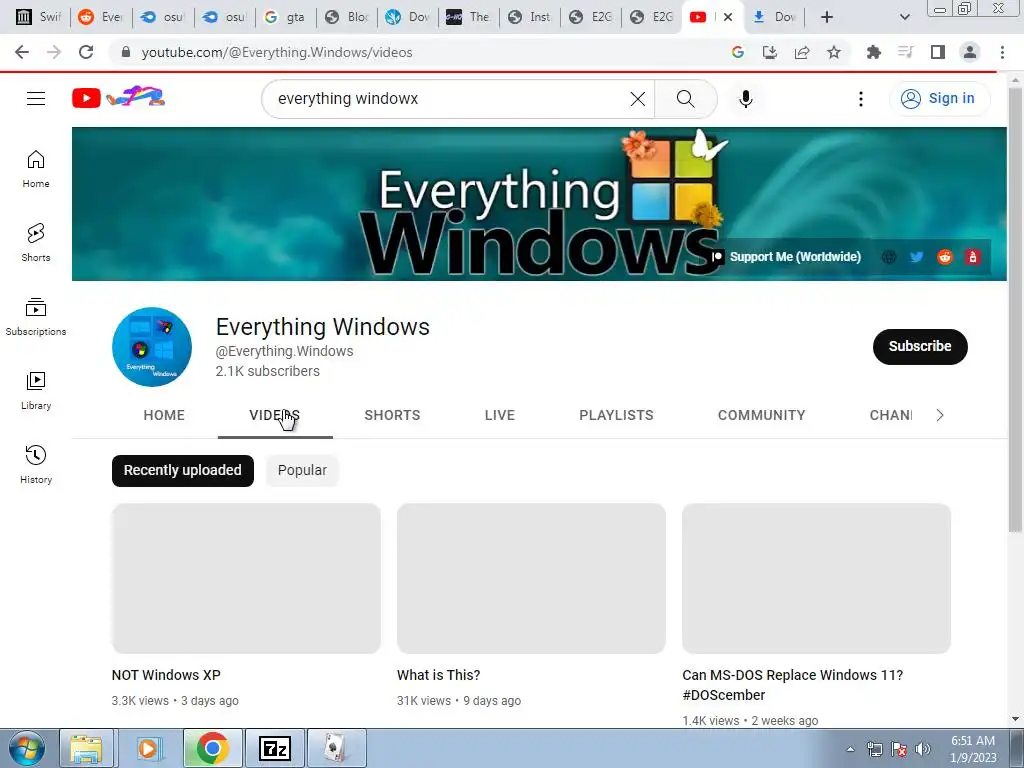Show hidden tray icons arrow
This screenshot has width=1024, height=768.
(x=850, y=749)
